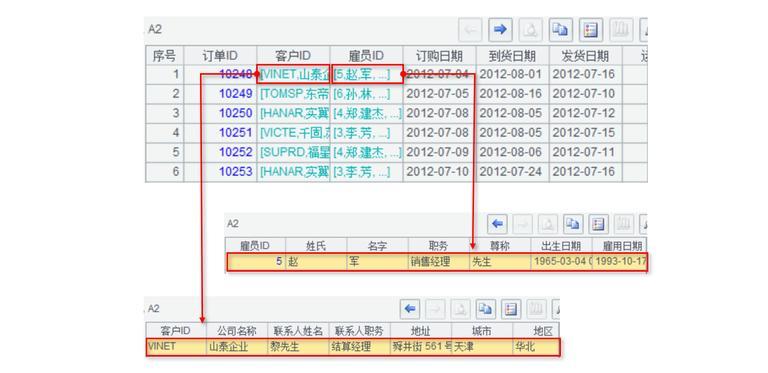This screenshot has width=768, height=373.
Task: Click ship date 2012-07-12 cell
Action: coord(585,114)
